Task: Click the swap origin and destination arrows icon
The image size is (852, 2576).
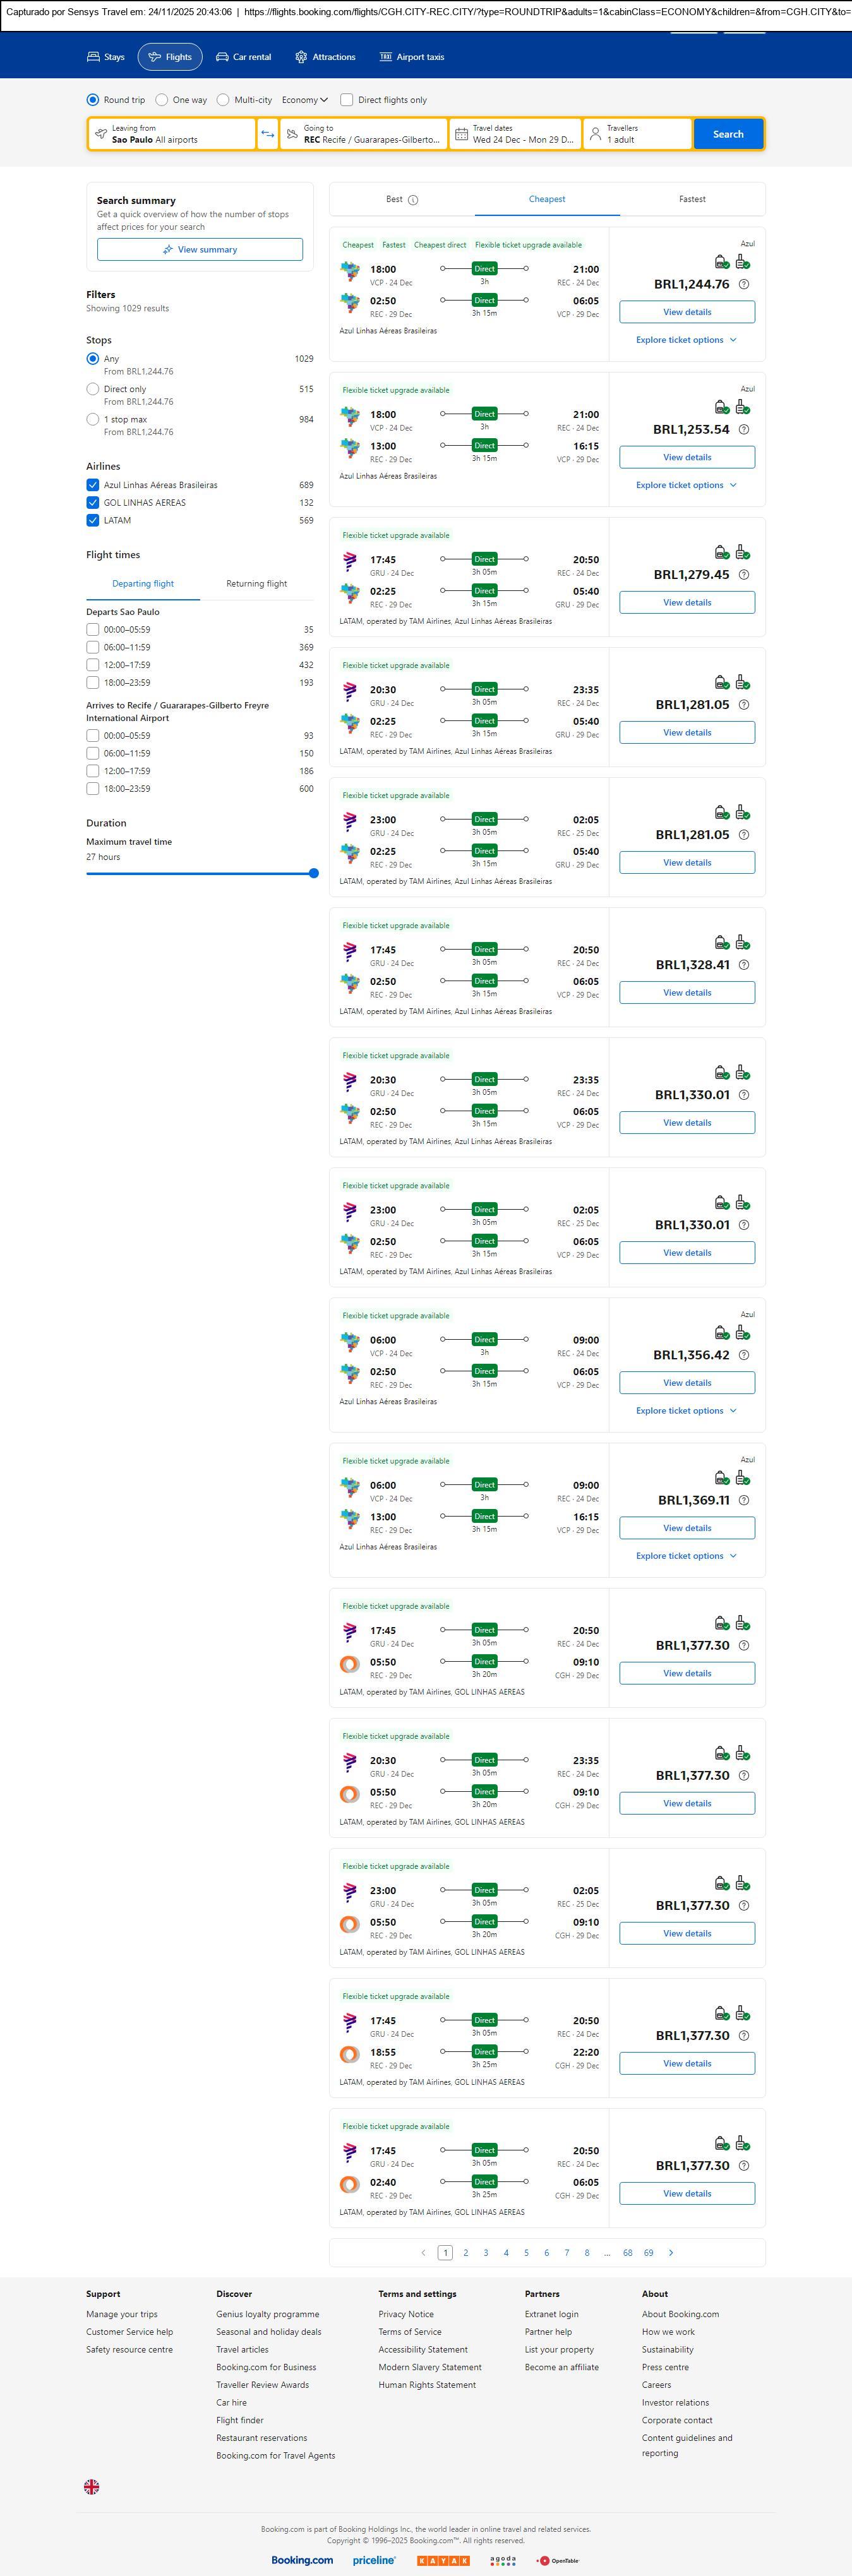Action: coord(267,134)
